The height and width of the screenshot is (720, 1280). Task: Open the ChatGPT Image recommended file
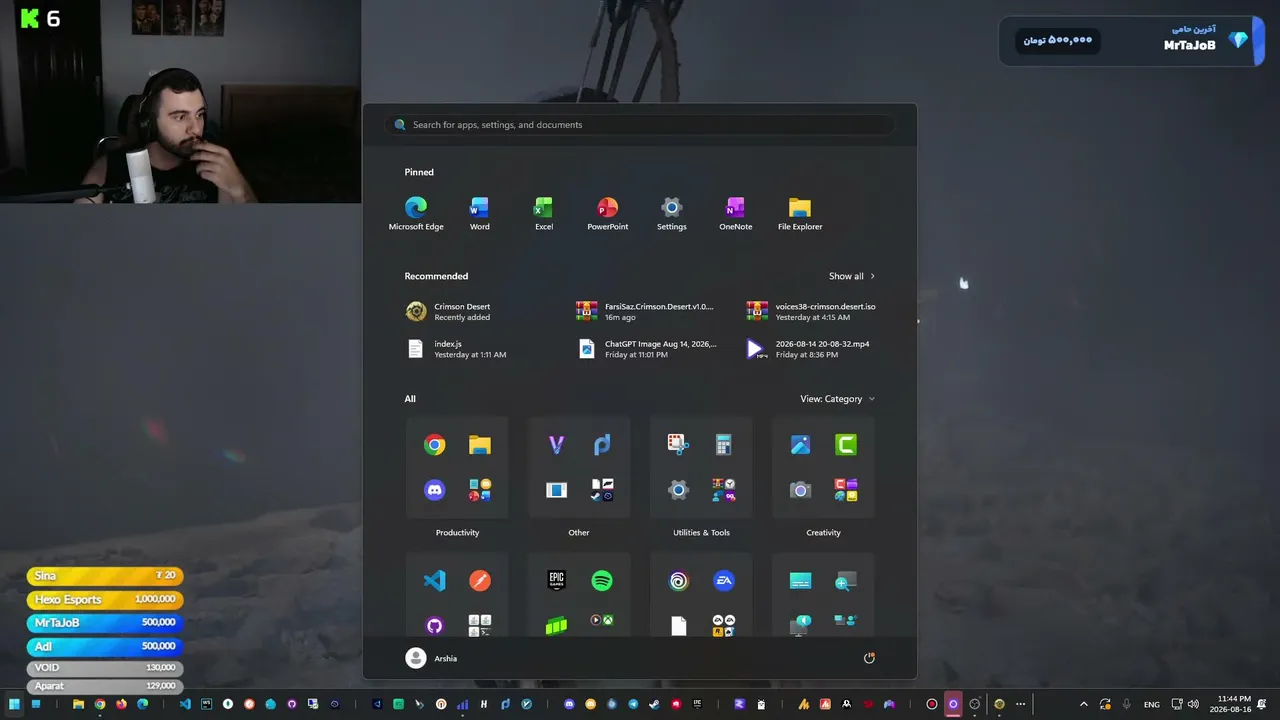(649, 349)
